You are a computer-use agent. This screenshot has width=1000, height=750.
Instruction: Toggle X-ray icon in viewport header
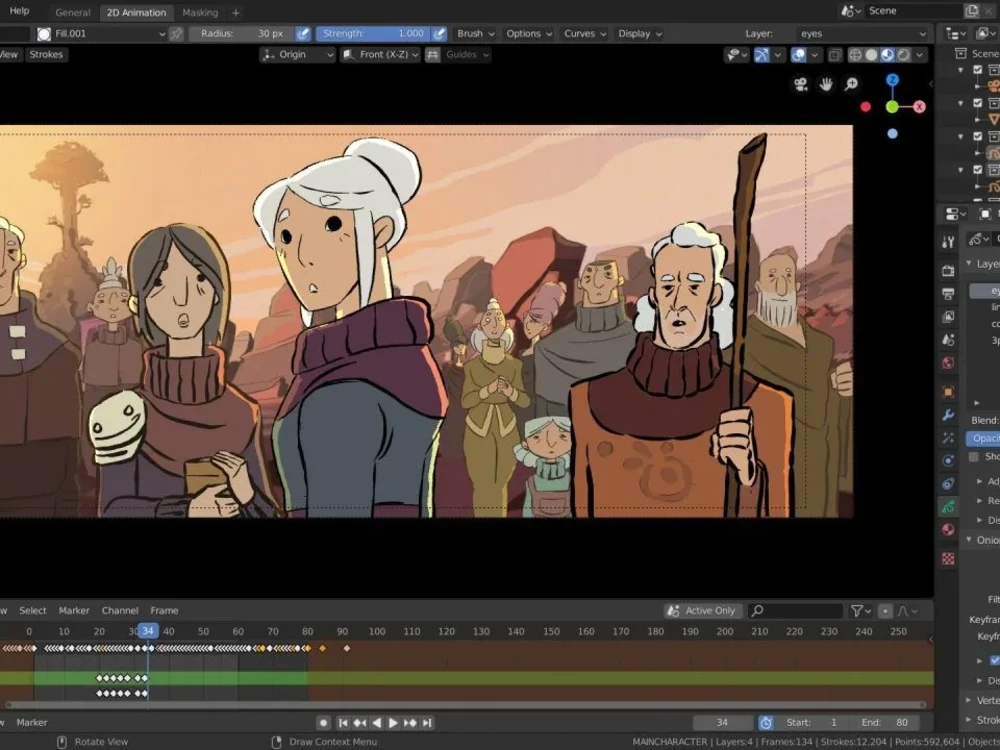pyautogui.click(x=834, y=55)
